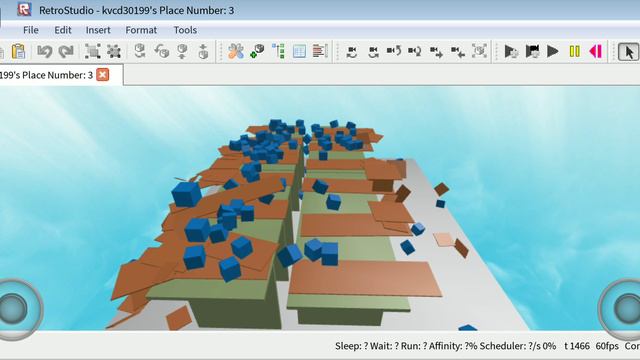Reset the simulation with the pink rewind button
640x360 pixels.
click(596, 51)
